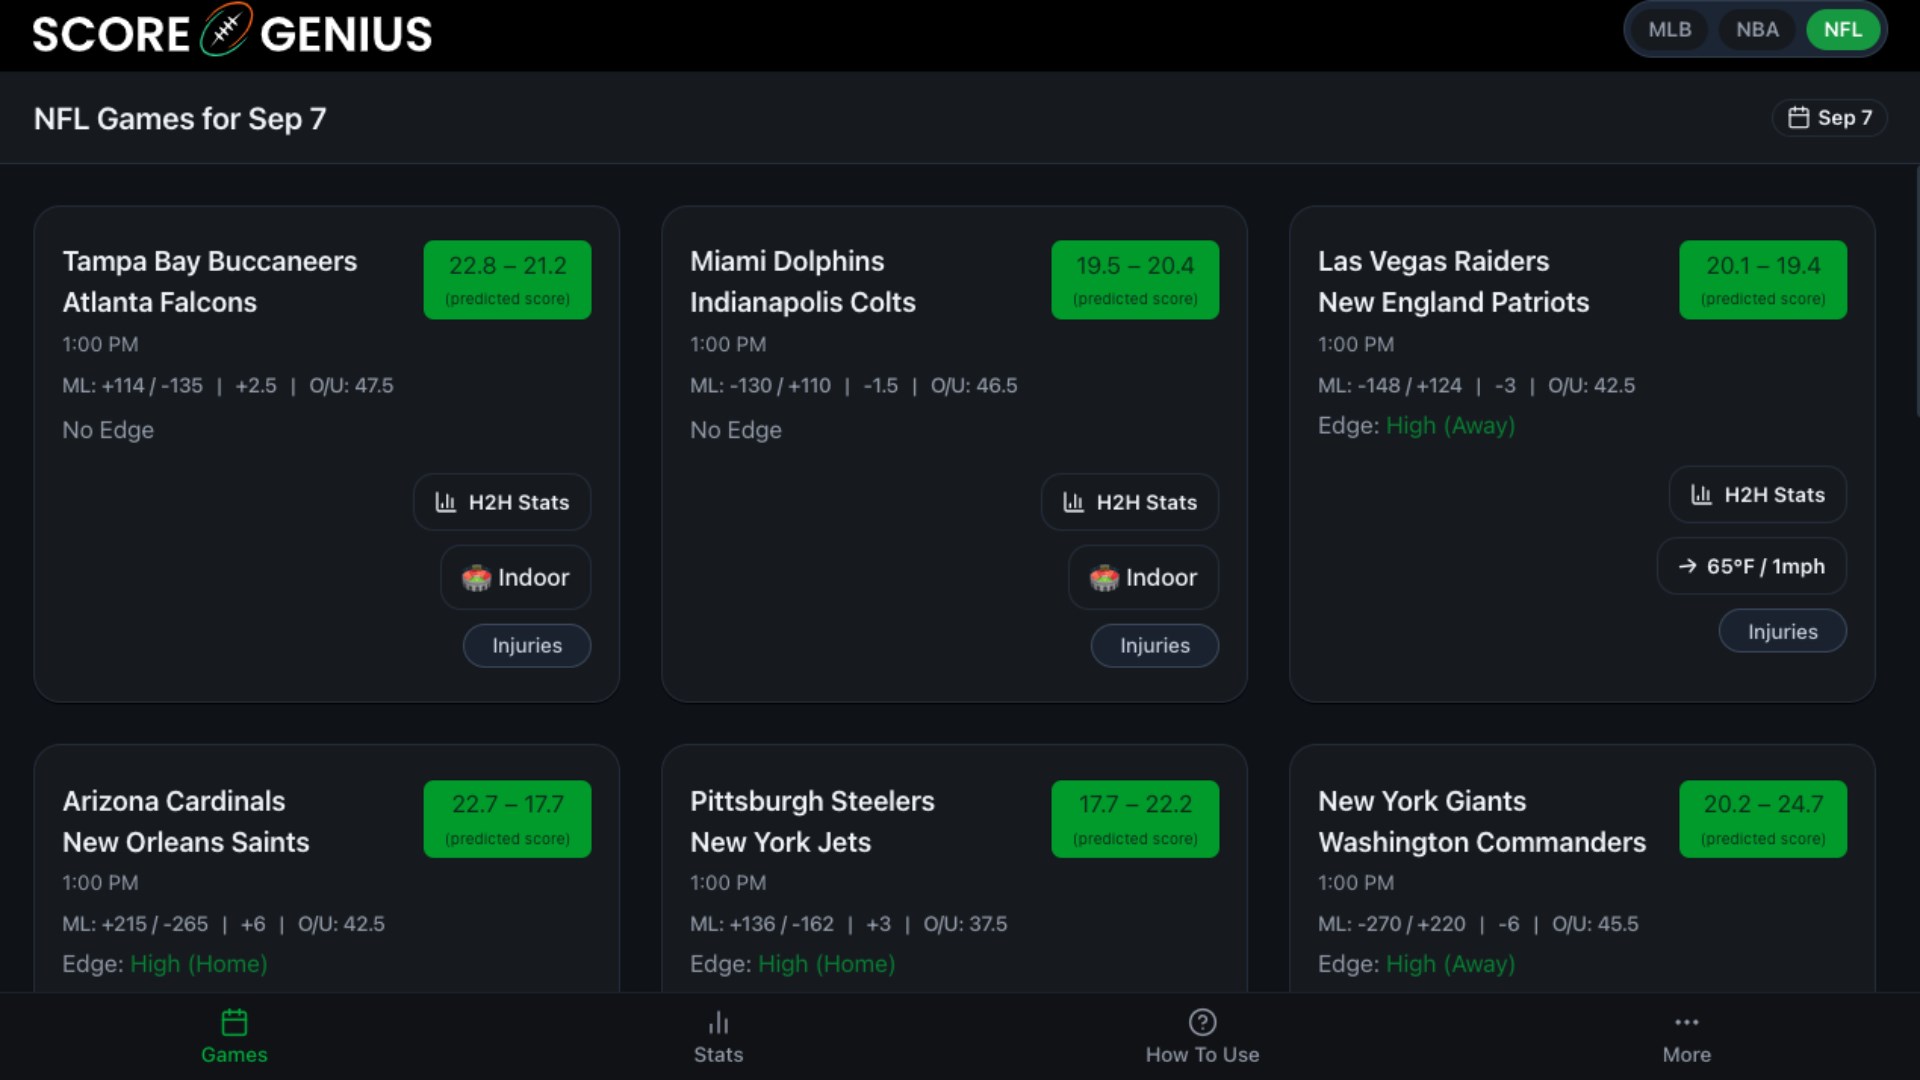Screen dimensions: 1920x1080
Task: Click predicted score 22.7 – 17.7 badge
Action: click(507, 818)
